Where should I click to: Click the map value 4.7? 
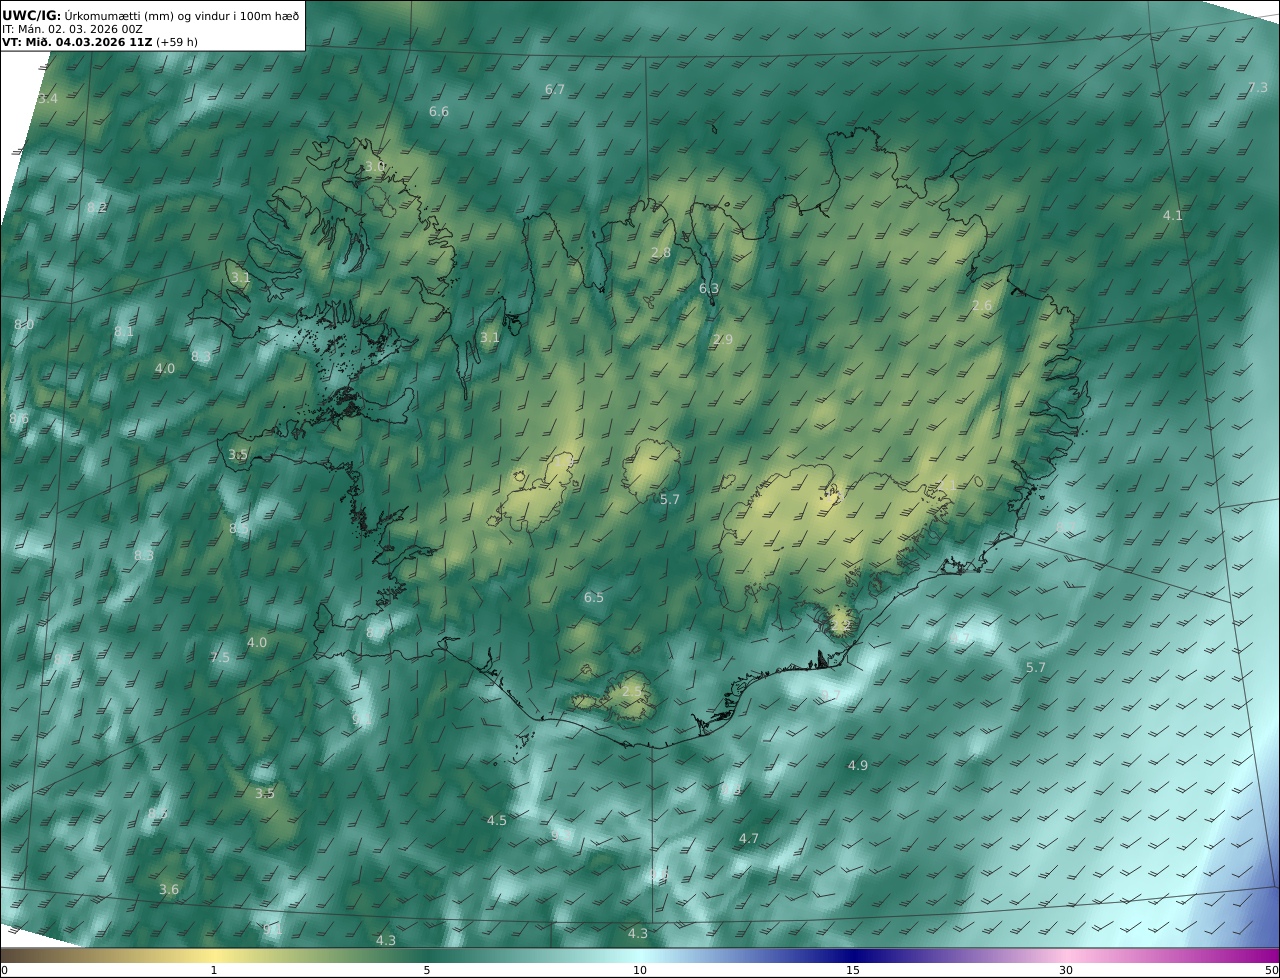(749, 839)
